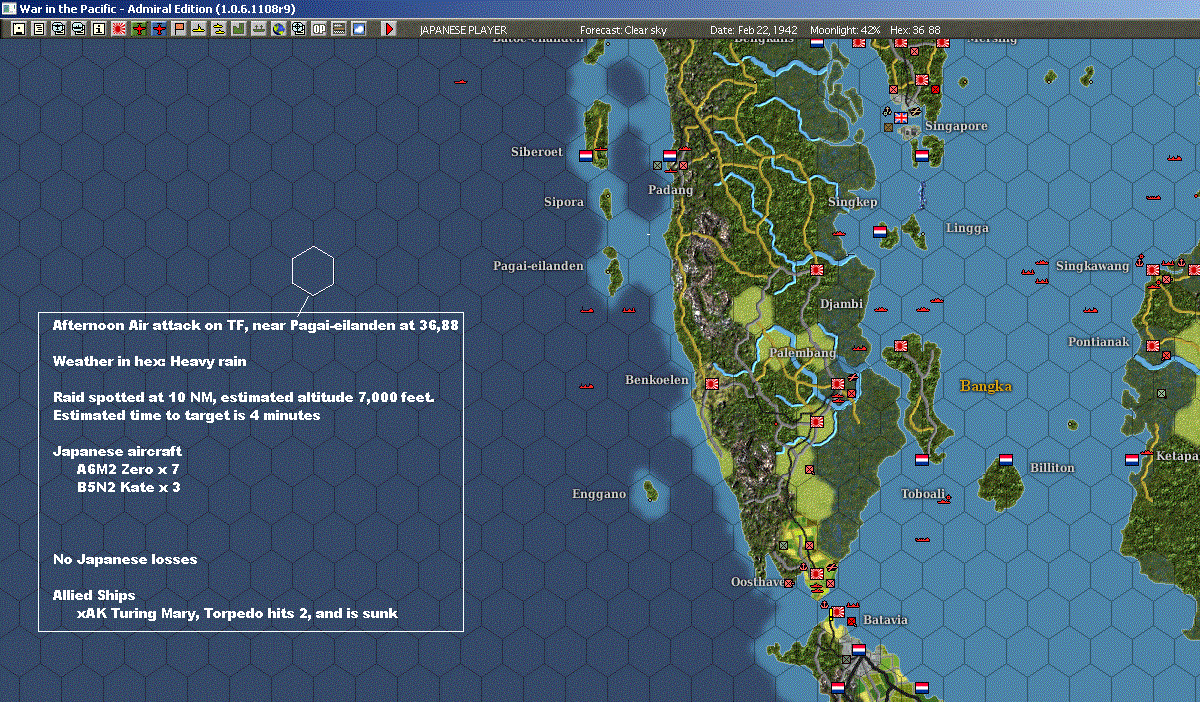Click the Dutch flag base at Billiton
This screenshot has width=1200, height=702.
[x=1006, y=461]
